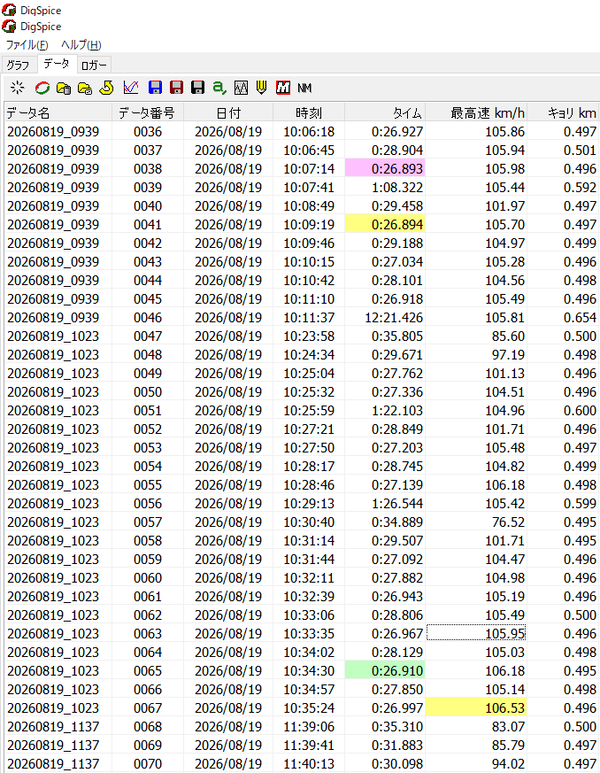Image resolution: width=600 pixels, height=773 pixels.
Task: Click the distance value 0.600
Action: (563, 410)
